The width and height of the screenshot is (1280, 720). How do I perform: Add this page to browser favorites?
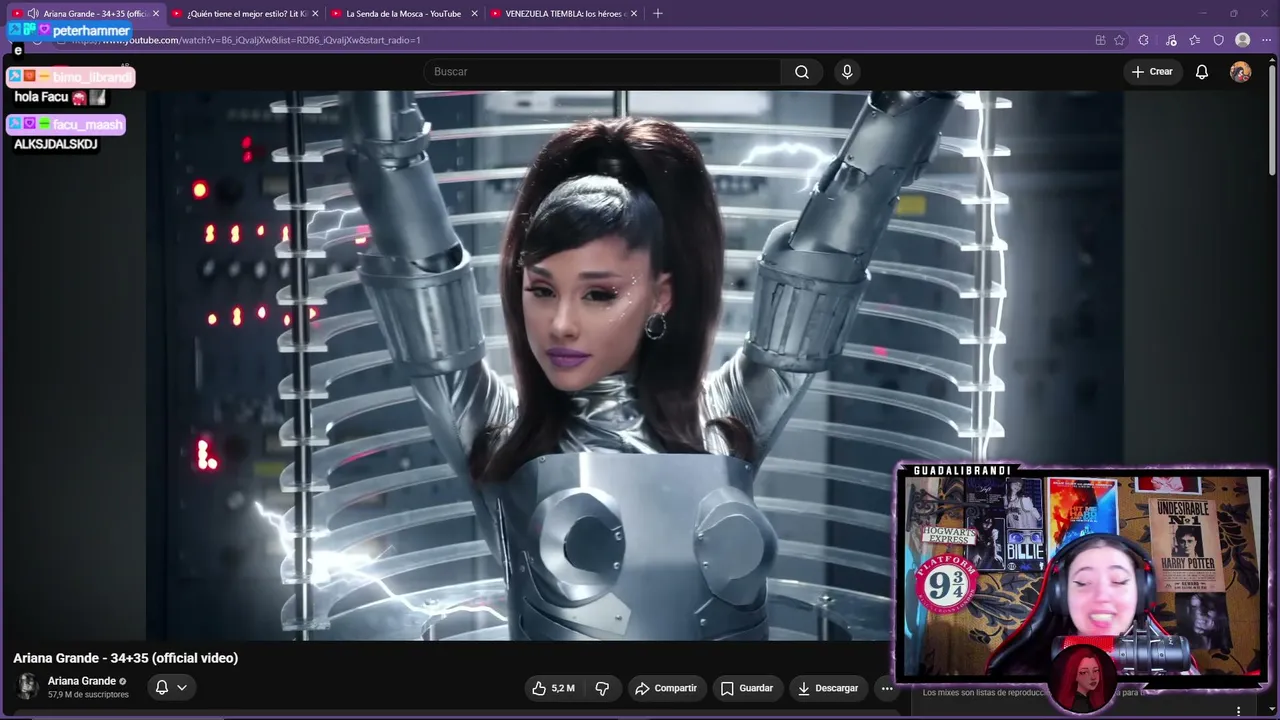[1119, 40]
